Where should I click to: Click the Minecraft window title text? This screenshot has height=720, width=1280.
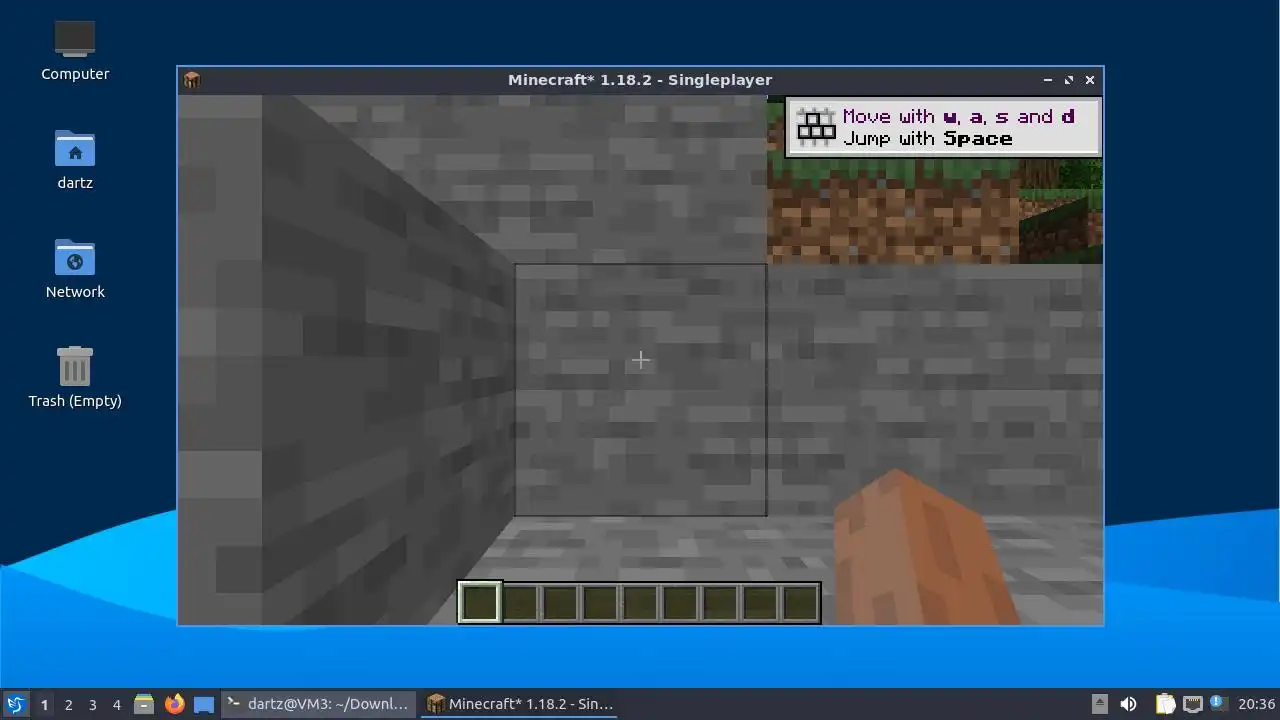coord(640,80)
